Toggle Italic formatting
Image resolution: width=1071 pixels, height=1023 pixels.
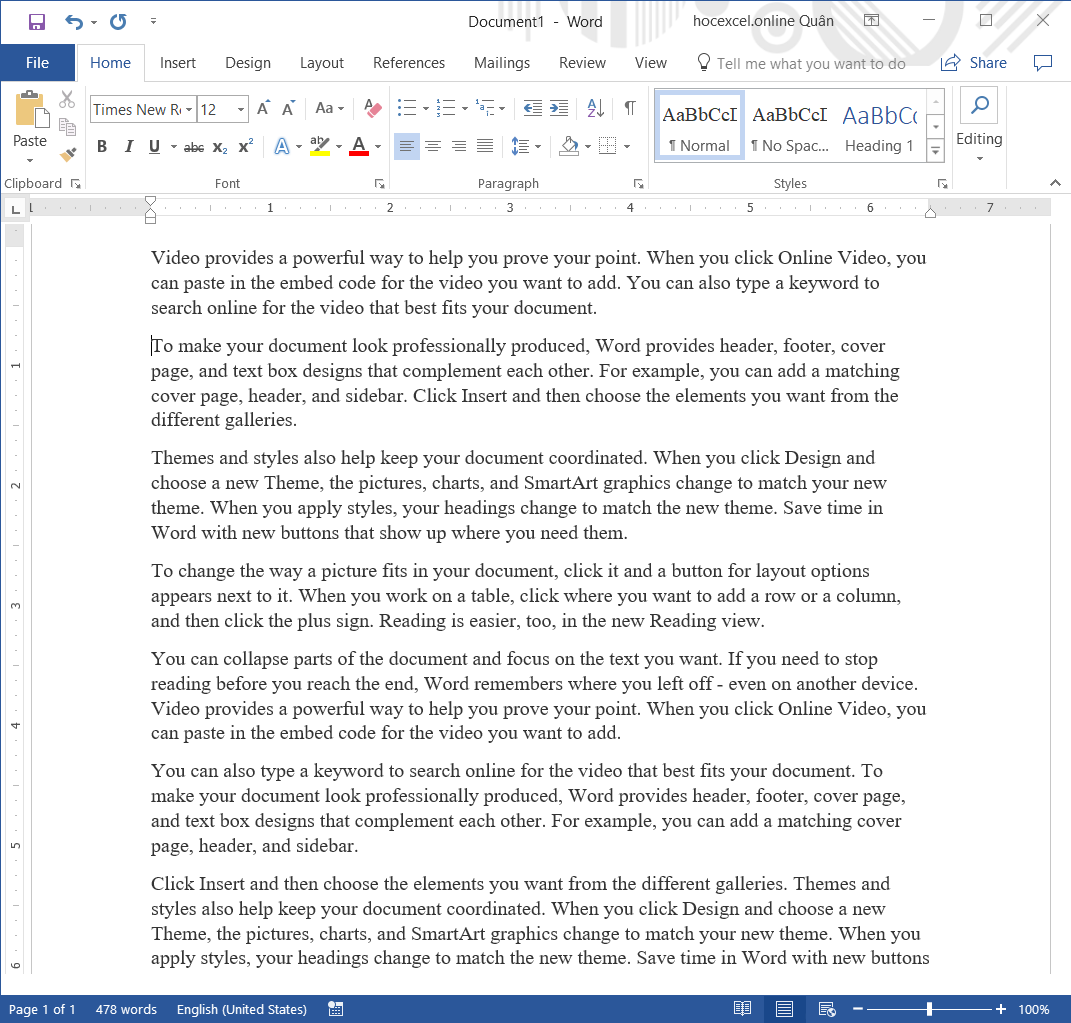pos(128,147)
